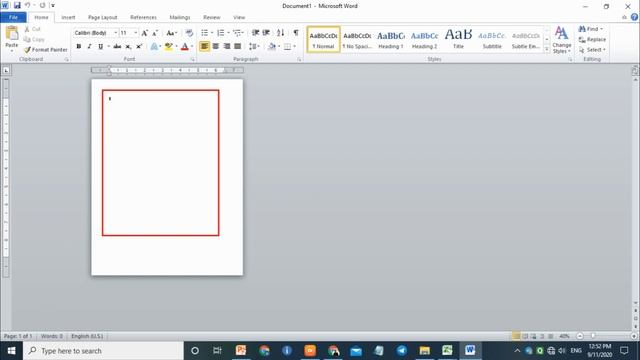640x360 pixels.
Task: Apply the red font color
Action: (184, 46)
